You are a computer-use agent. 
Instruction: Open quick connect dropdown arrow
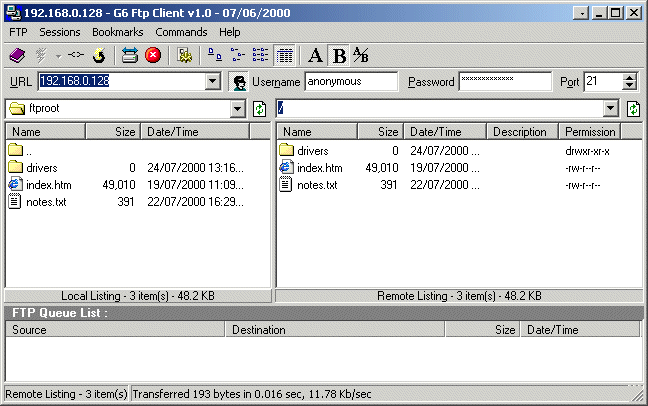click(58, 55)
